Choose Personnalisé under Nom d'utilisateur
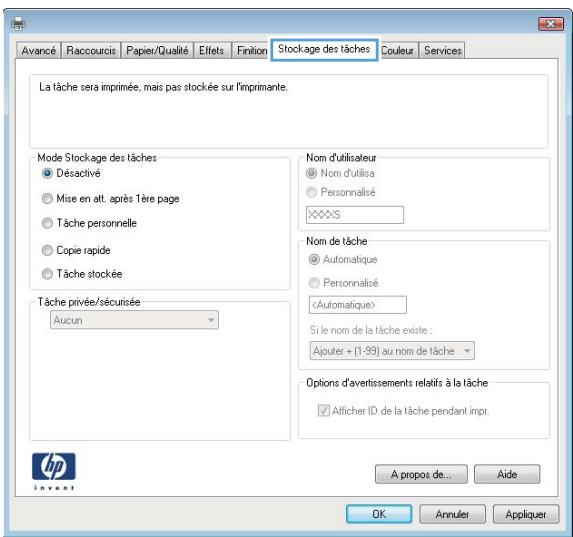573x537 pixels. tap(341, 192)
